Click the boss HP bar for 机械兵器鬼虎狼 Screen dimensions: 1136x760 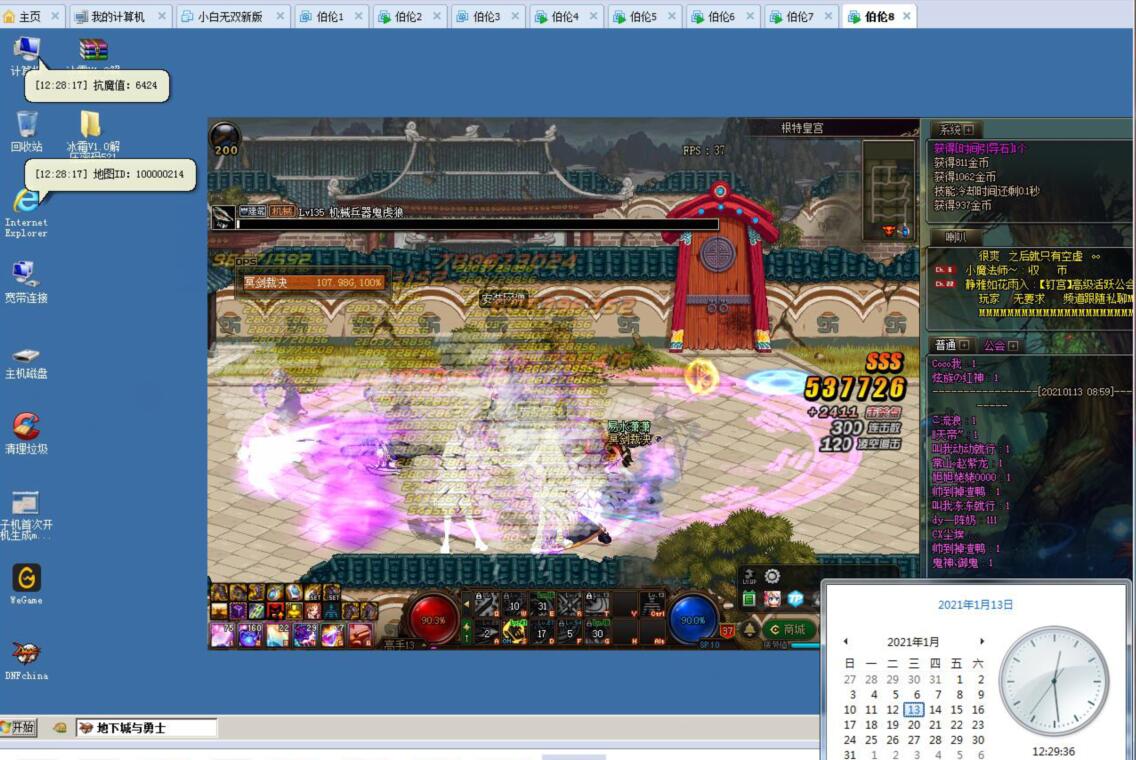(478, 225)
